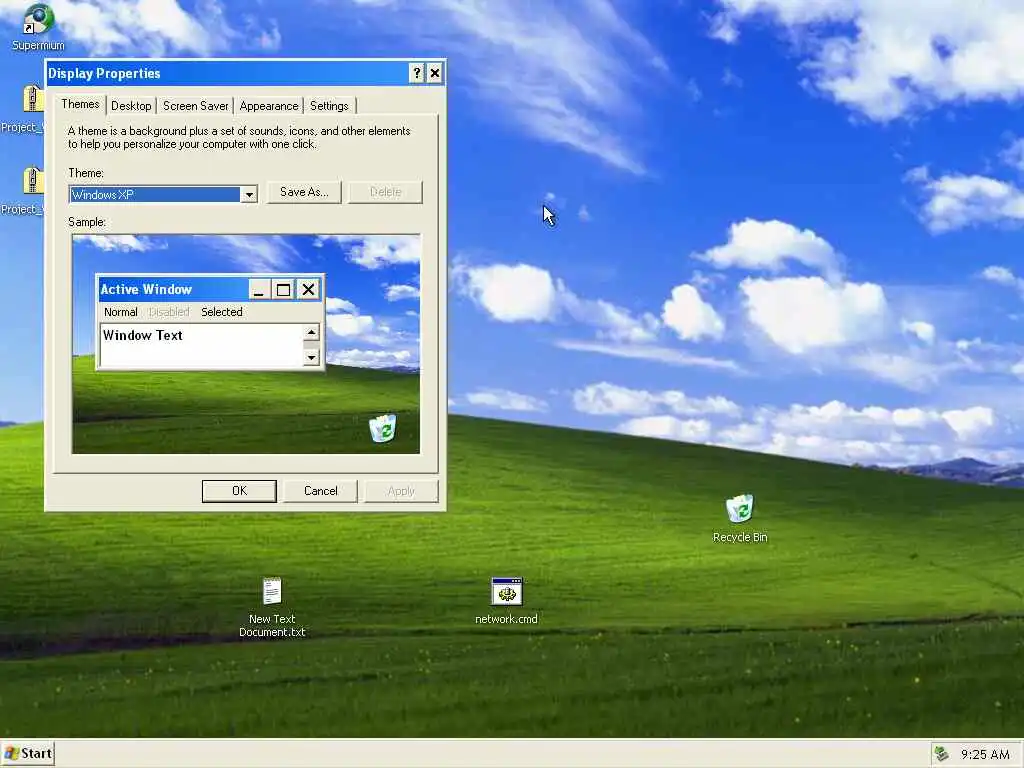Select the network.cmd file icon
The height and width of the screenshot is (768, 1024).
click(506, 601)
